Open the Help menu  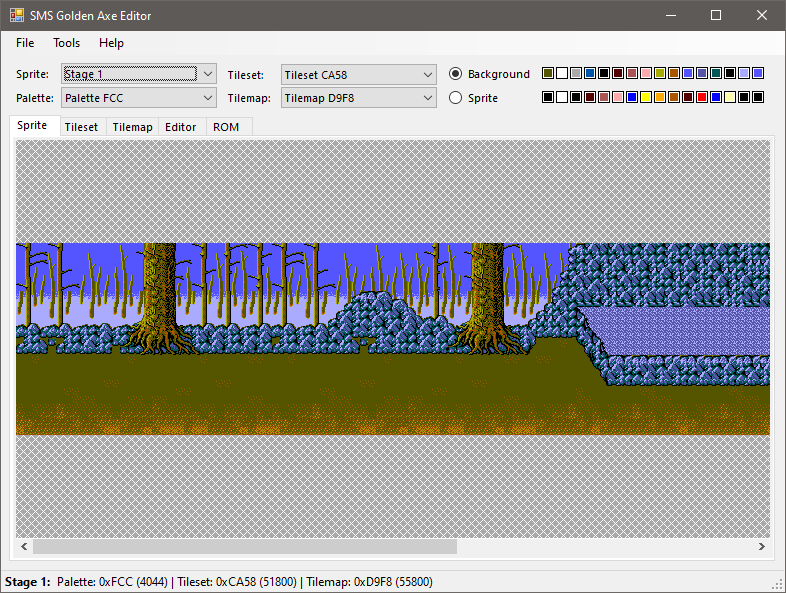tap(111, 43)
